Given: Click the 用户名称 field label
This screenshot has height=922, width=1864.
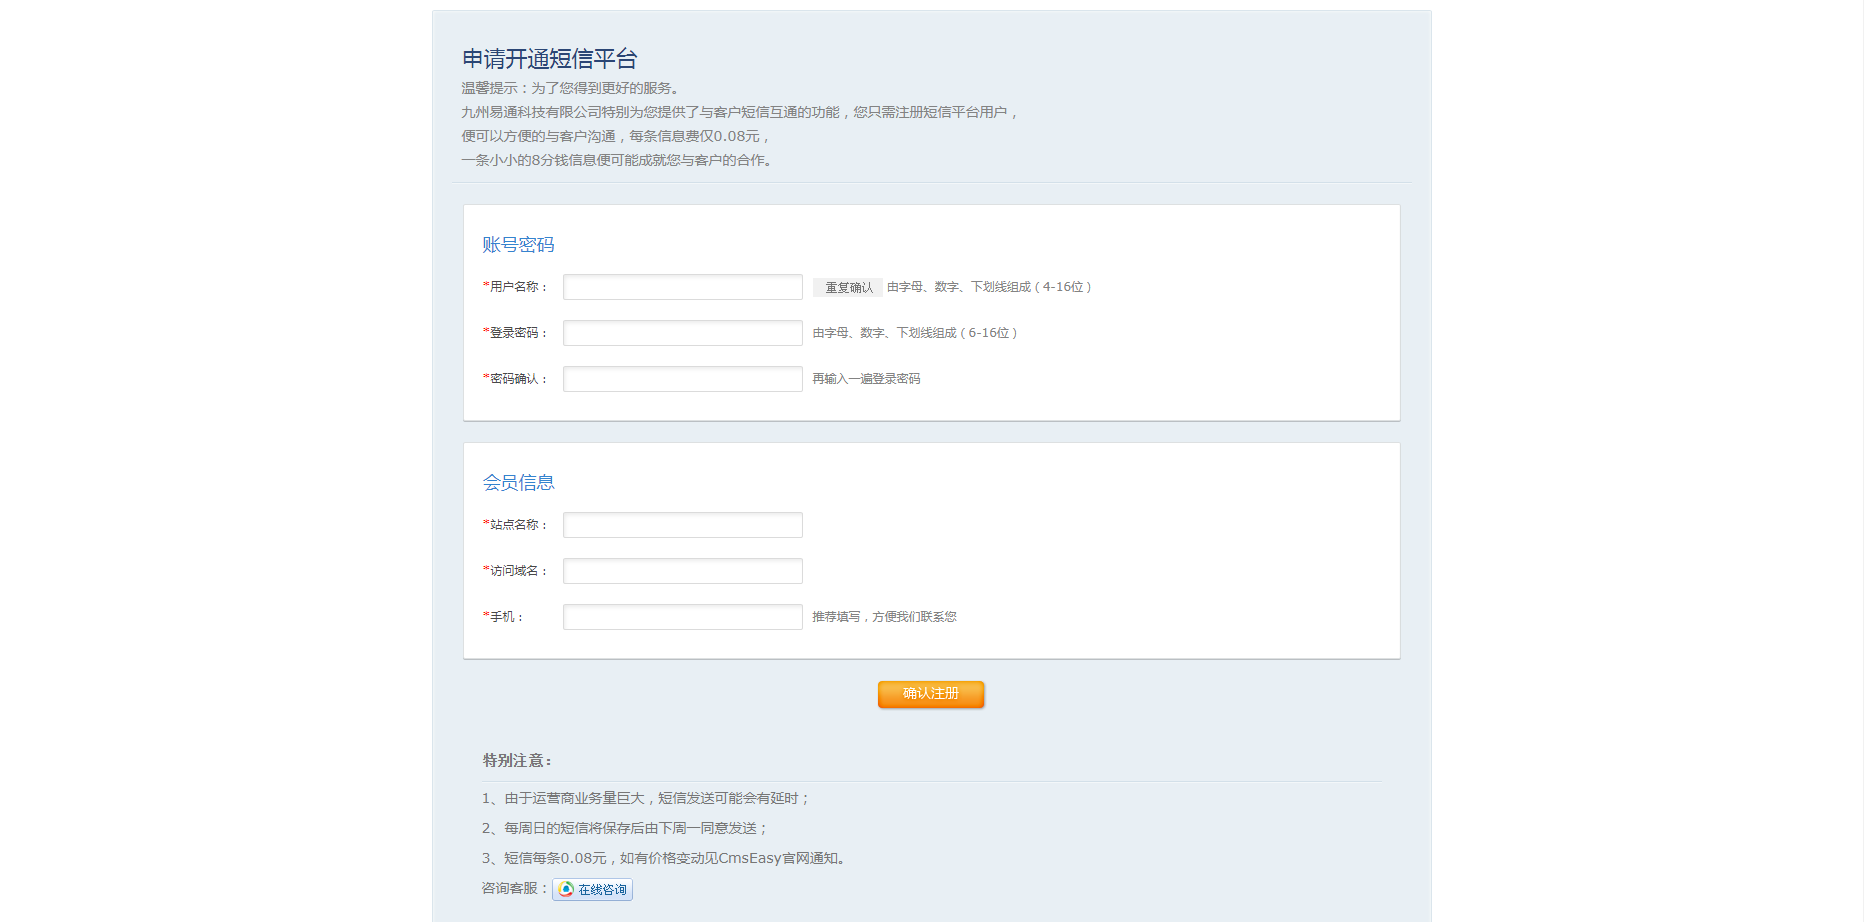Looking at the screenshot, I should coord(517,287).
